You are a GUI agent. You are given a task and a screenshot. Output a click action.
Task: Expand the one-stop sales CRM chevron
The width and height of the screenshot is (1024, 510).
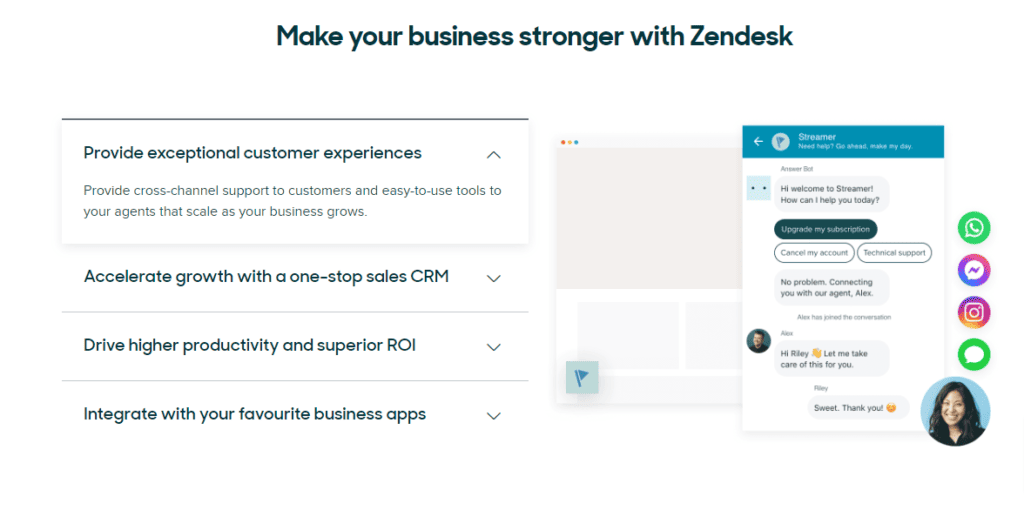coord(493,278)
